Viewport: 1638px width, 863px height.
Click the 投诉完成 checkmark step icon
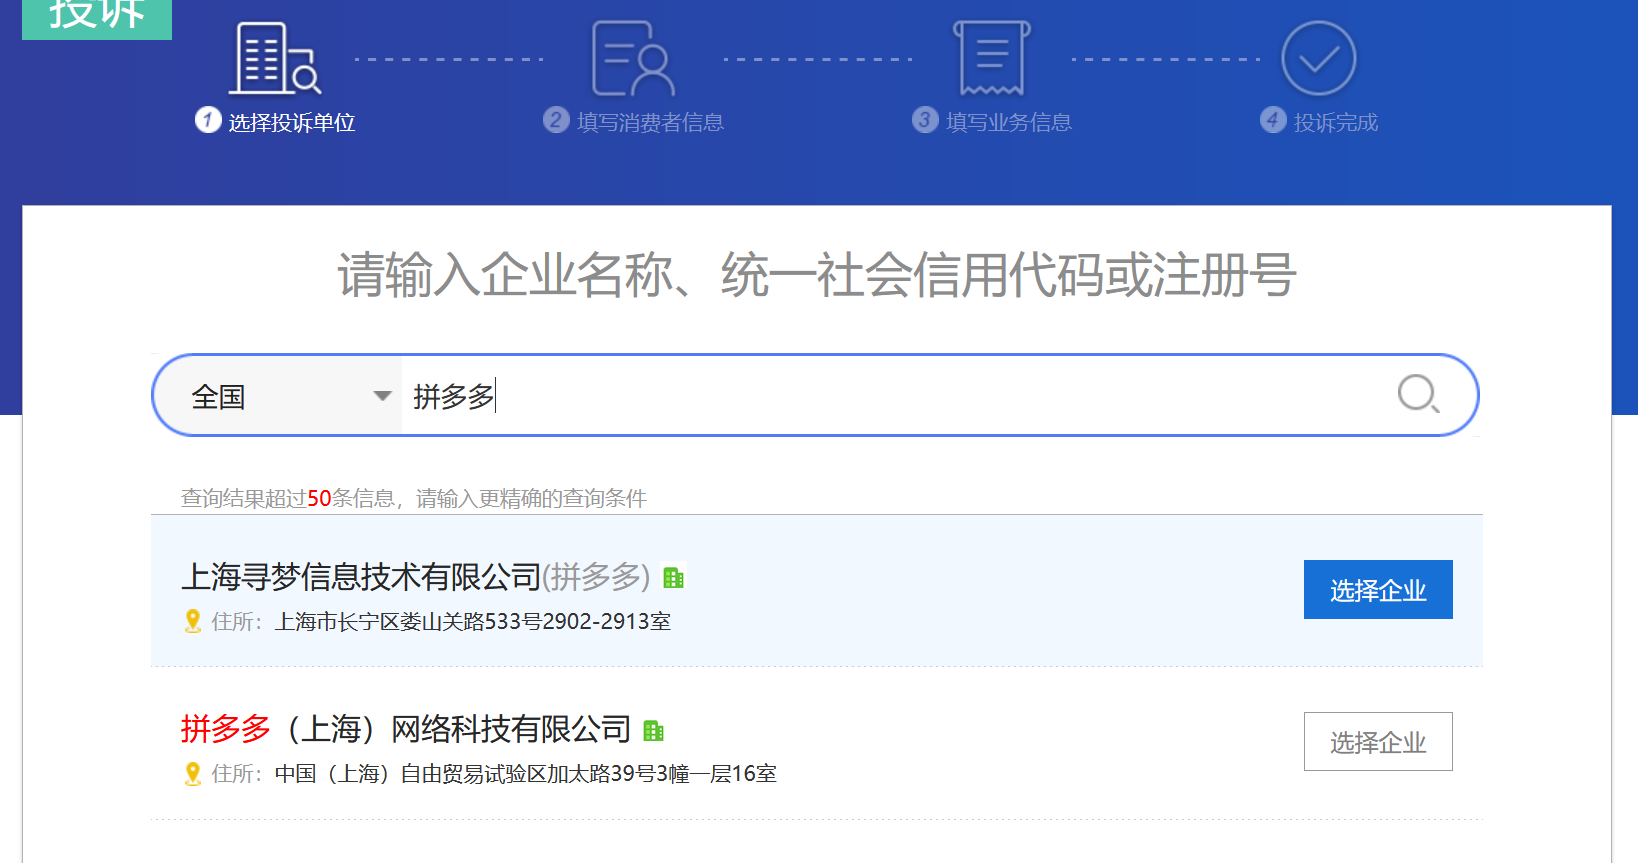pos(1318,58)
